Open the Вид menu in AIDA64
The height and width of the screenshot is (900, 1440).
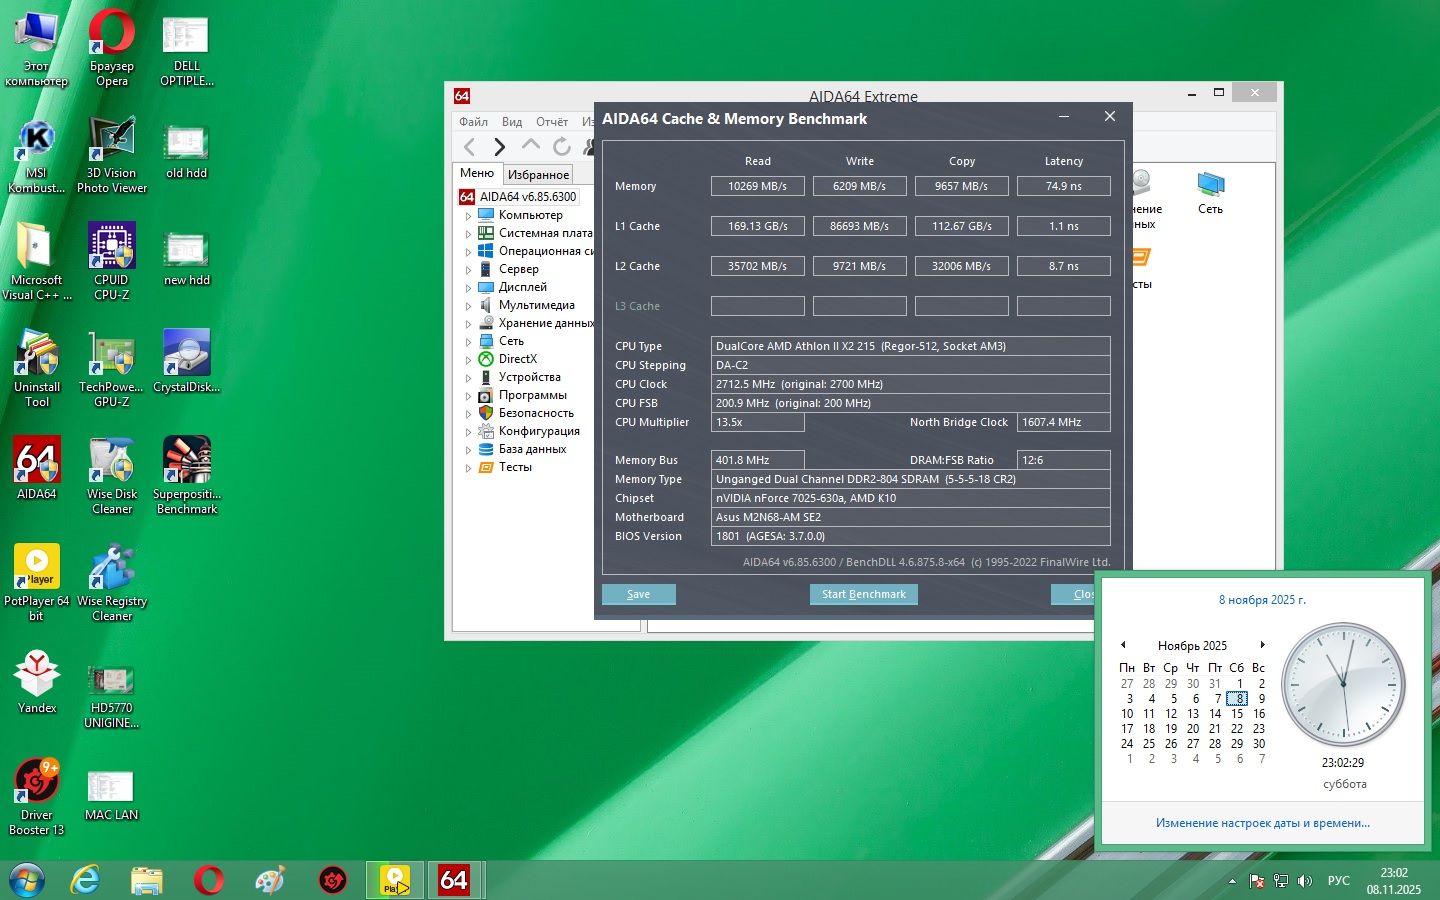pos(512,122)
